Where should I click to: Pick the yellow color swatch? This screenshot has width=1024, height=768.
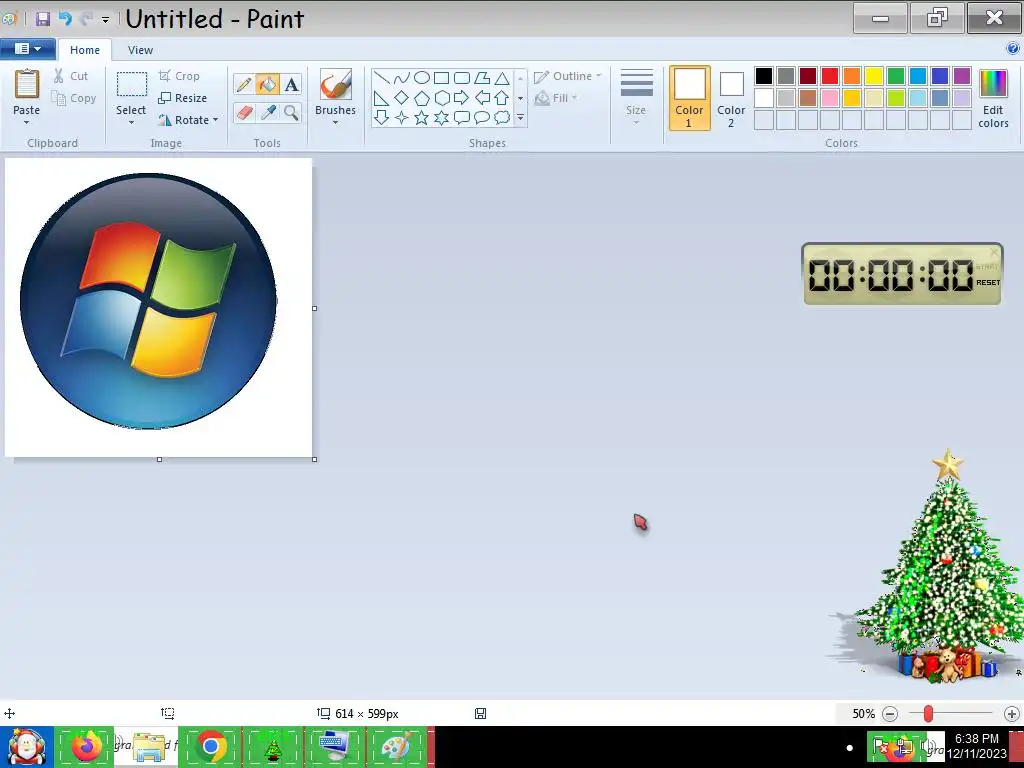(874, 76)
